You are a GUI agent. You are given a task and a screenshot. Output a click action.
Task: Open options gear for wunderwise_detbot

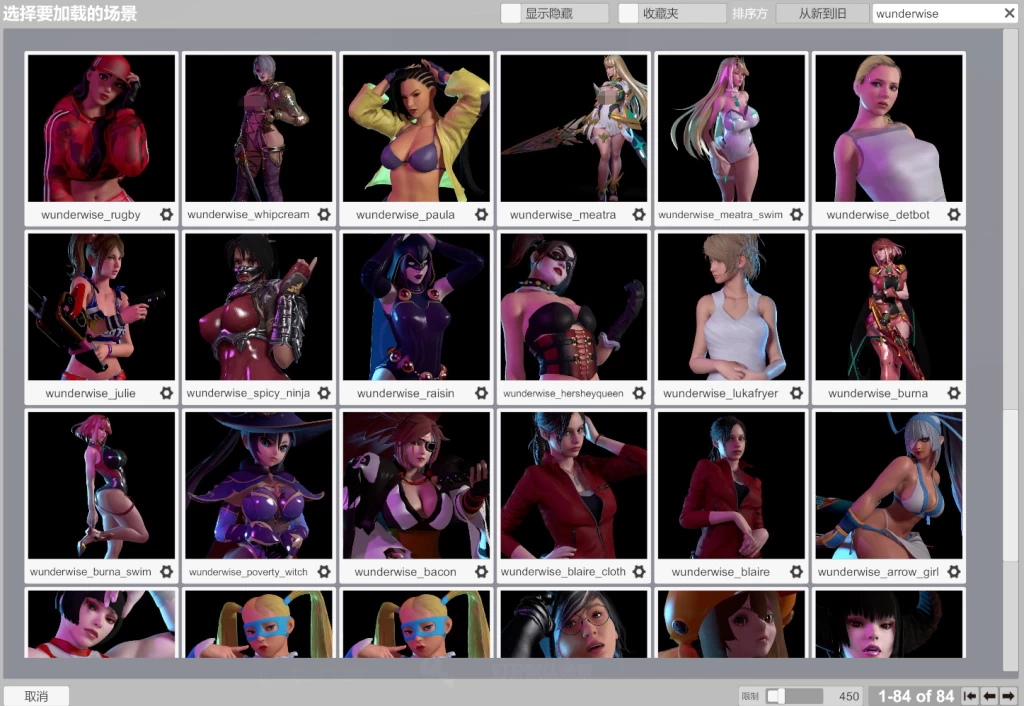coord(953,215)
